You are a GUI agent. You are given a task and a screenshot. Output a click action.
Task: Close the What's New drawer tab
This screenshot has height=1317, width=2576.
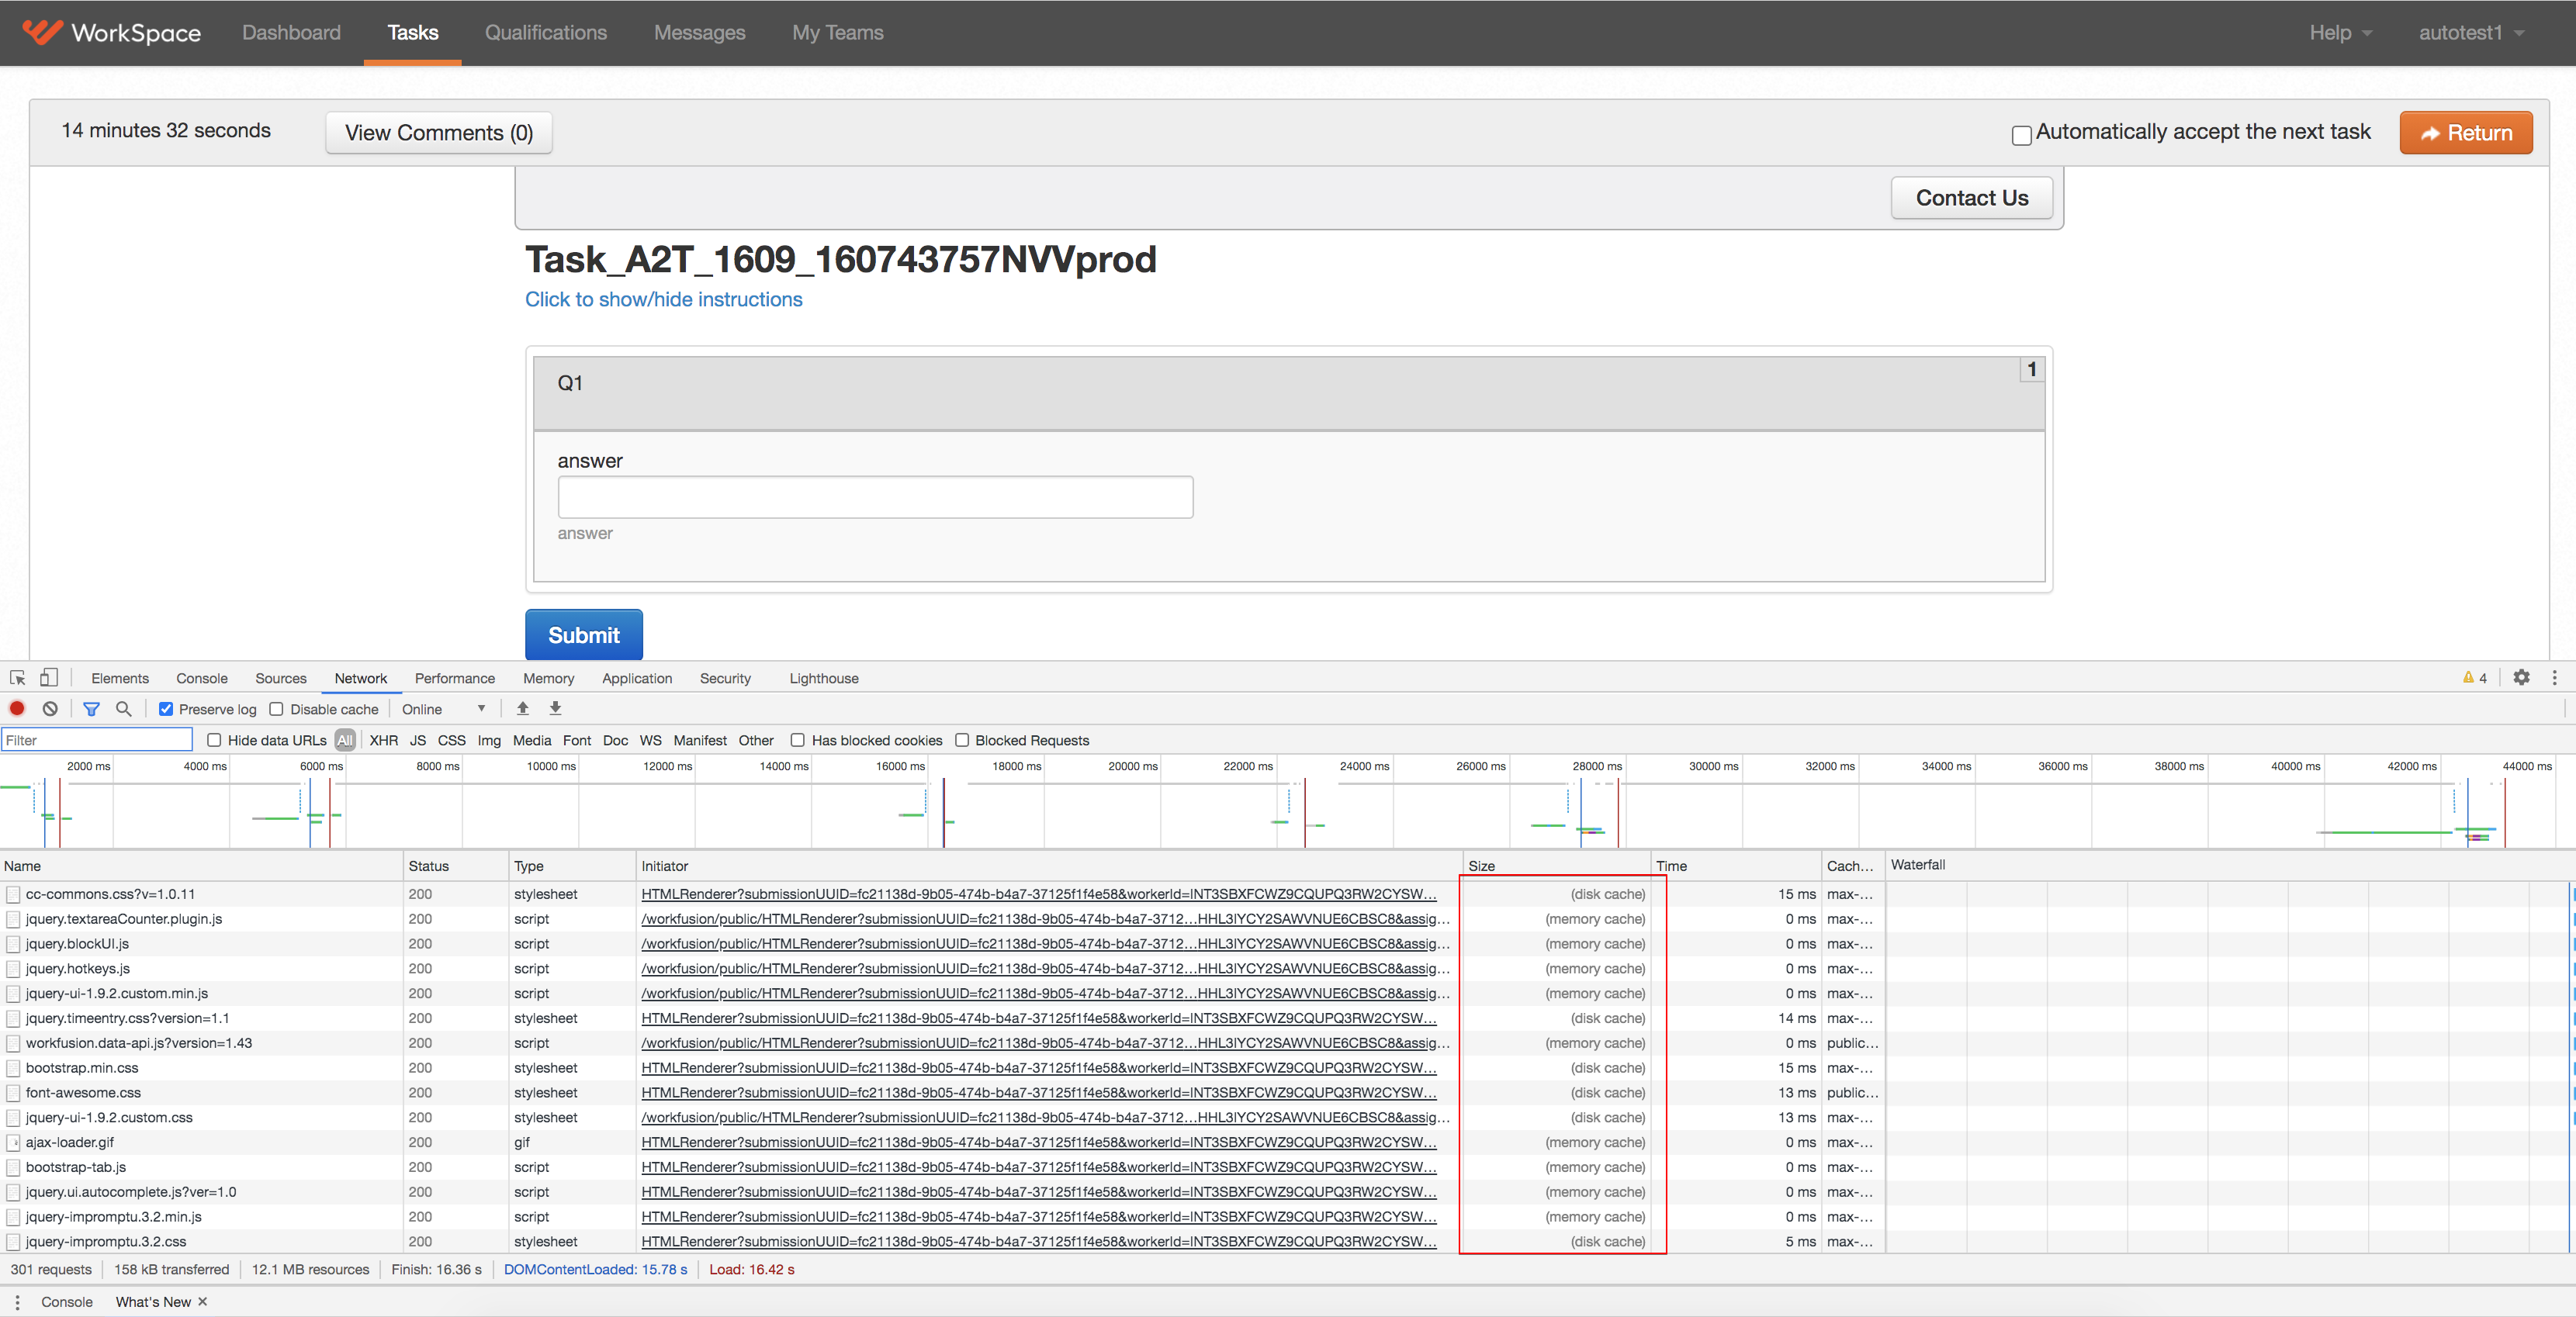click(203, 1302)
